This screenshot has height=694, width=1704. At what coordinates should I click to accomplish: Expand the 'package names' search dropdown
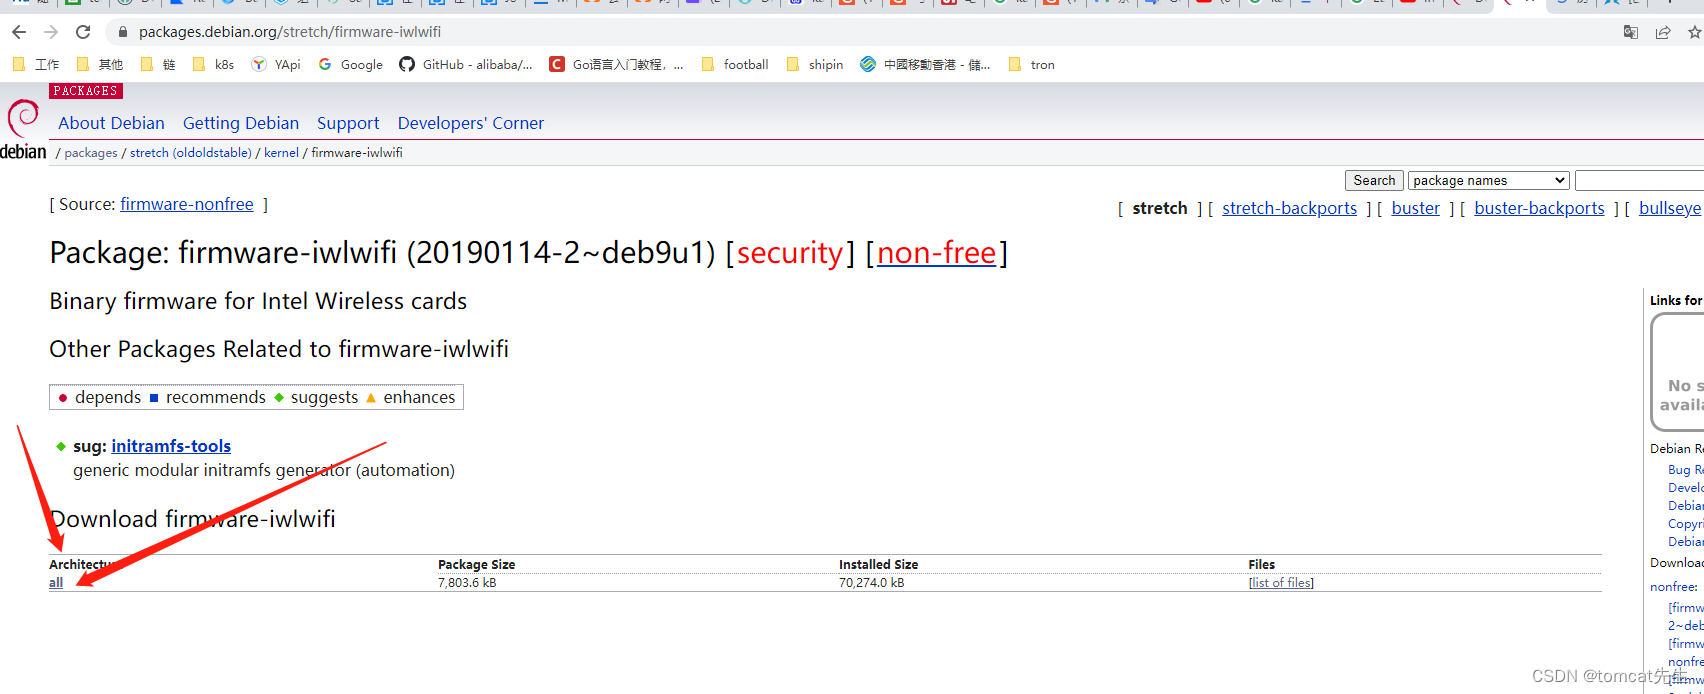1488,180
